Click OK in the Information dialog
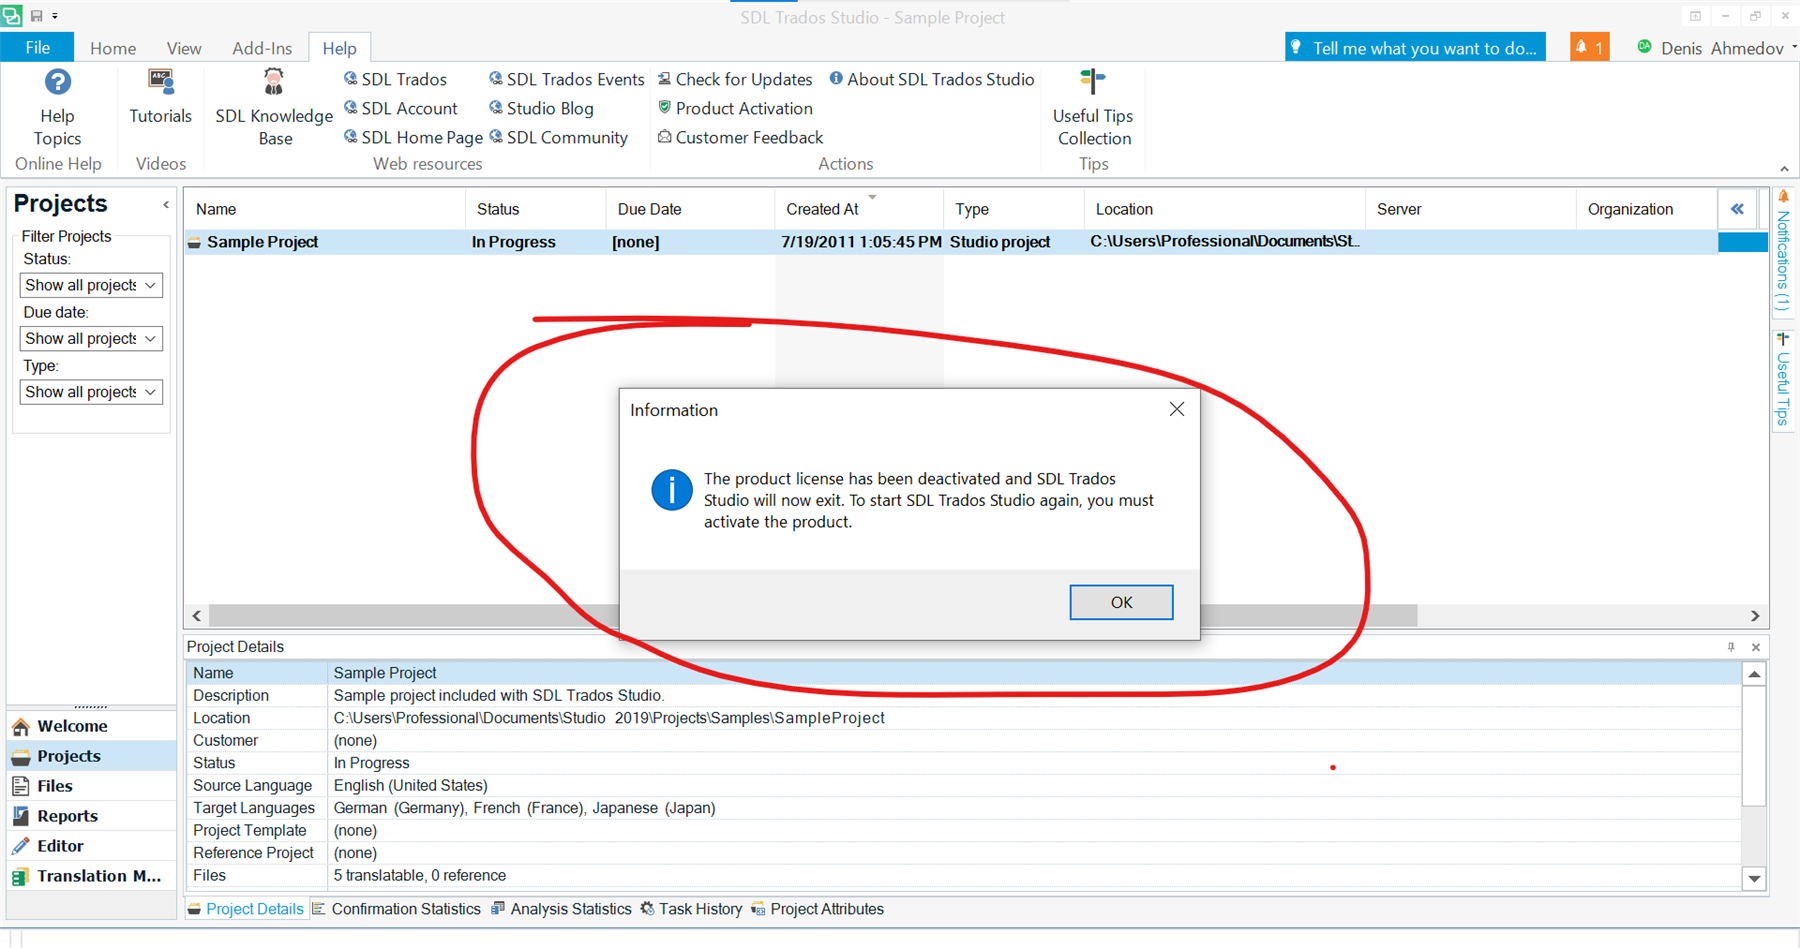Viewport: 1800px width, 948px height. (1121, 602)
